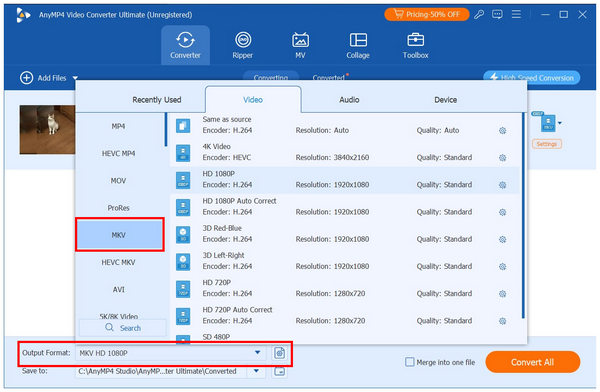Enable Merge into one file checkbox

point(409,362)
